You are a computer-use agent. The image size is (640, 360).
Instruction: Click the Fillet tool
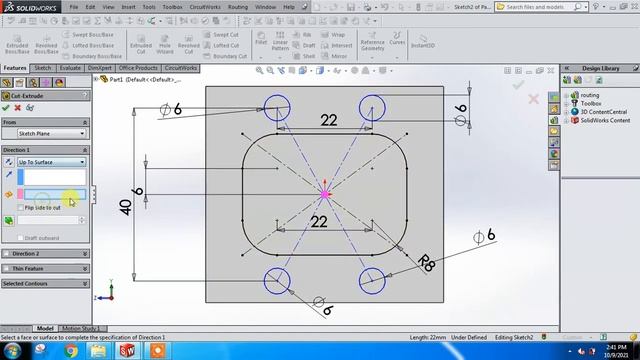pyautogui.click(x=261, y=38)
